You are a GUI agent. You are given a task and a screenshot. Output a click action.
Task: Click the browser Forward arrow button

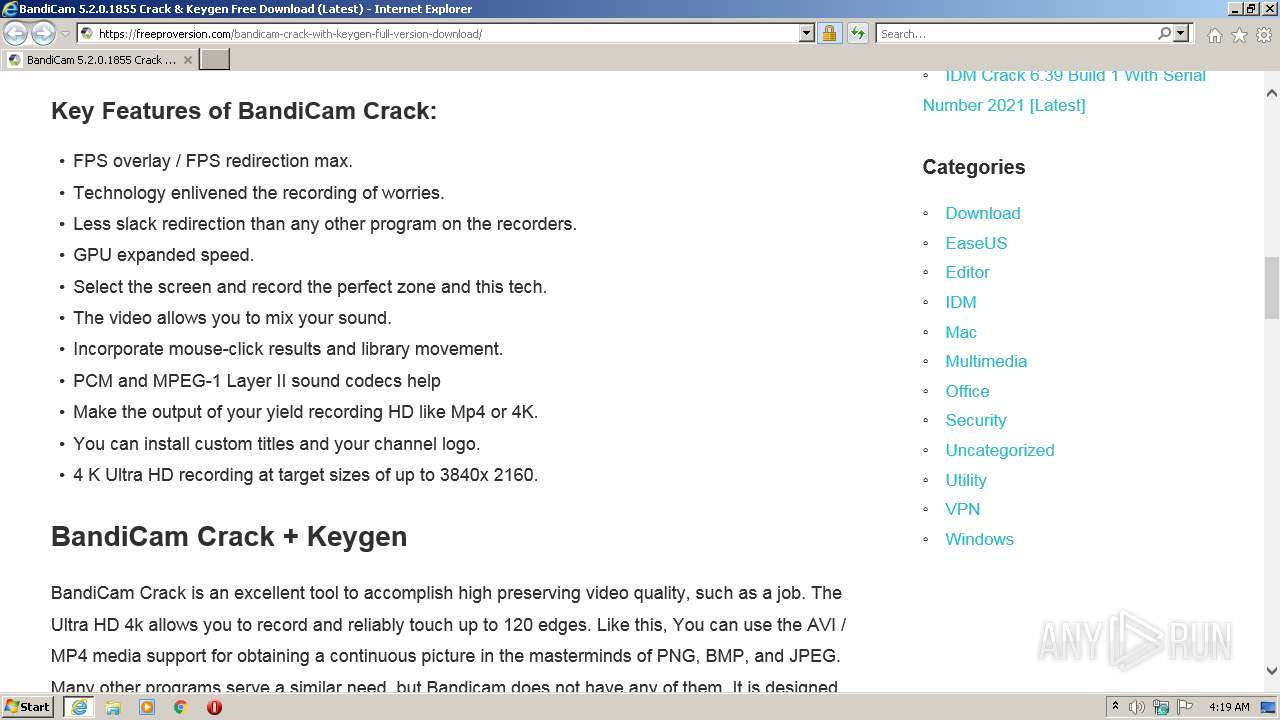click(x=43, y=34)
